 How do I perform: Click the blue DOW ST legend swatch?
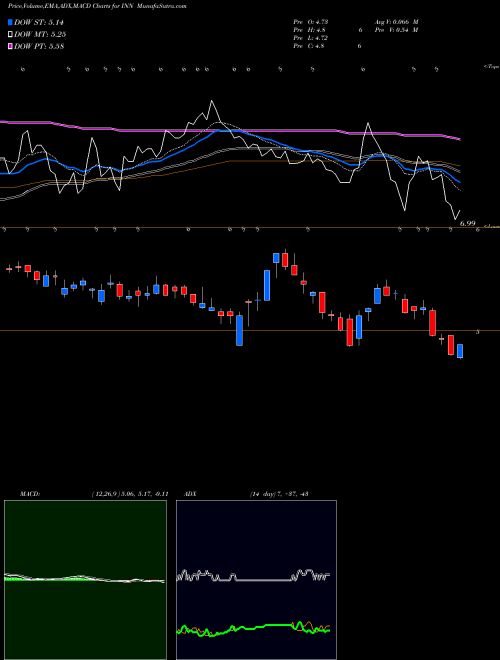click(x=11, y=22)
